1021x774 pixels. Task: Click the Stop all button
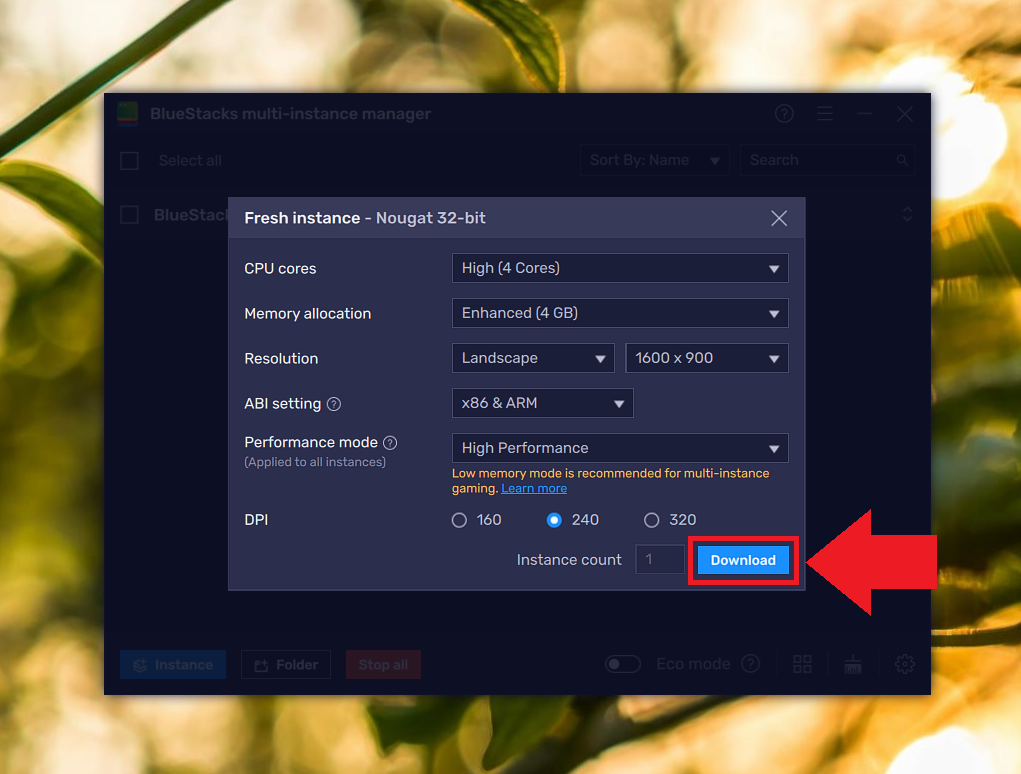tap(383, 664)
